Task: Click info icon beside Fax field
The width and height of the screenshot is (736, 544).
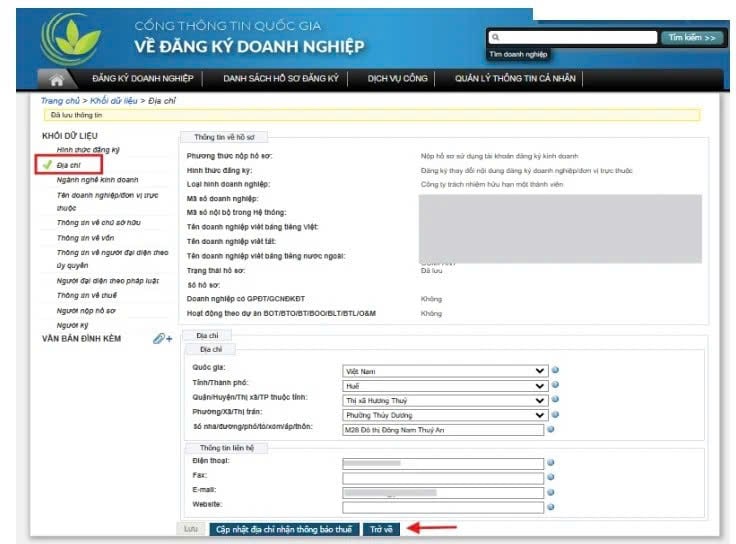Action: (551, 477)
